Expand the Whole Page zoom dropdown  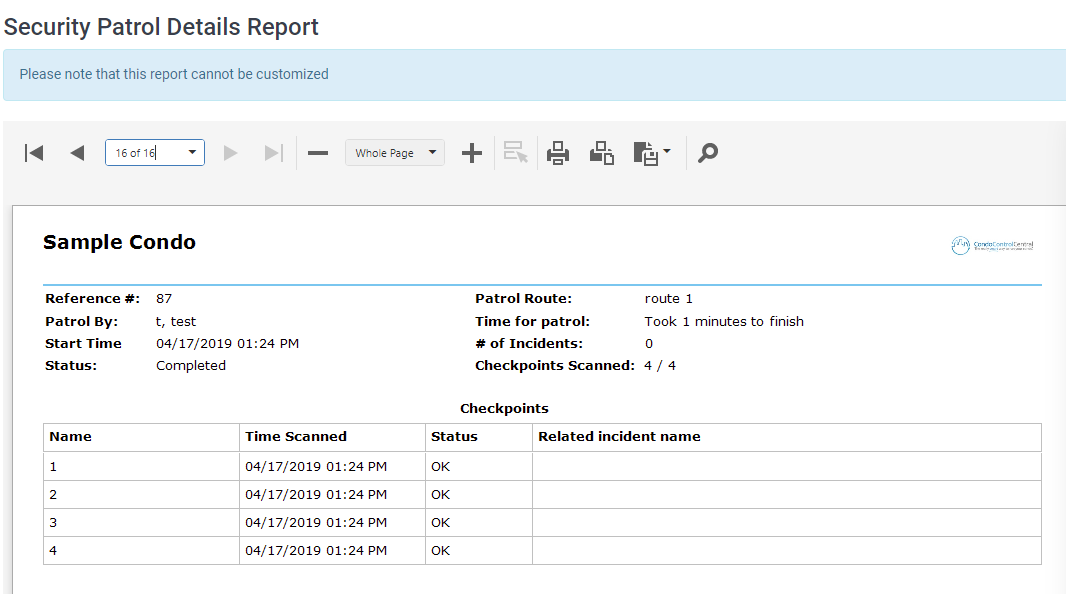pos(432,153)
